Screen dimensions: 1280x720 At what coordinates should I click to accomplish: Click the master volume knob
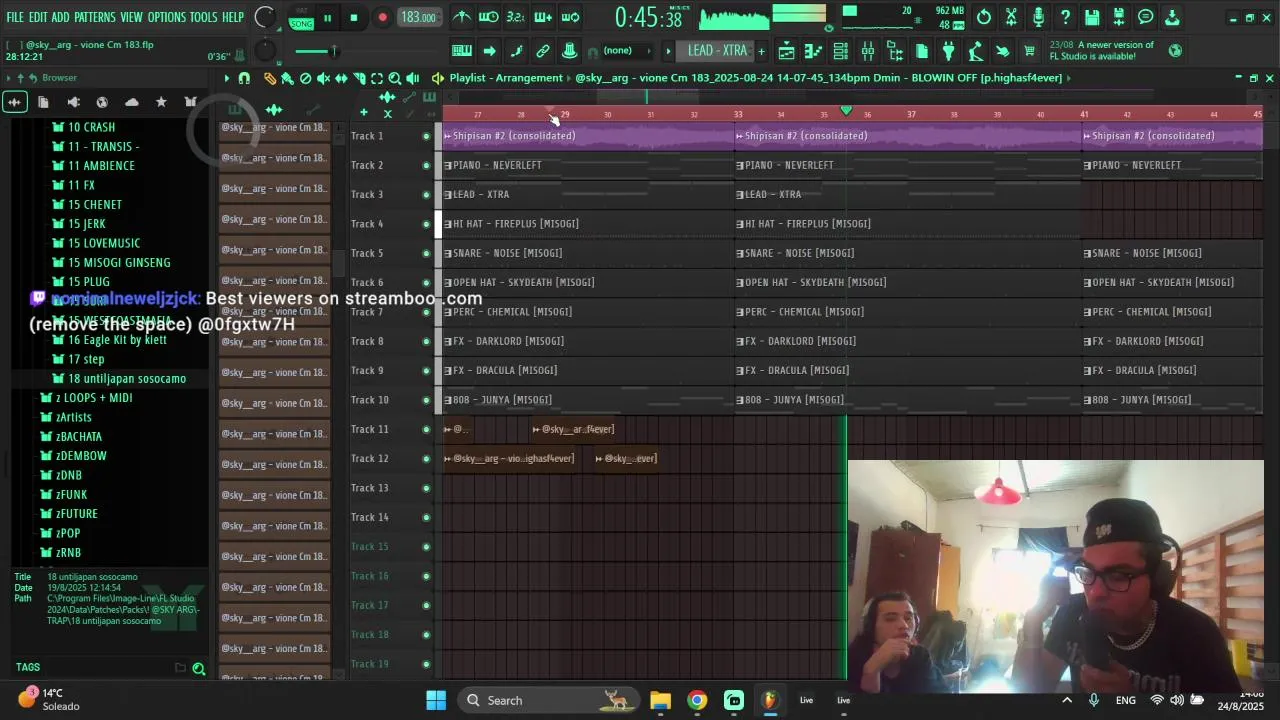[x=264, y=17]
